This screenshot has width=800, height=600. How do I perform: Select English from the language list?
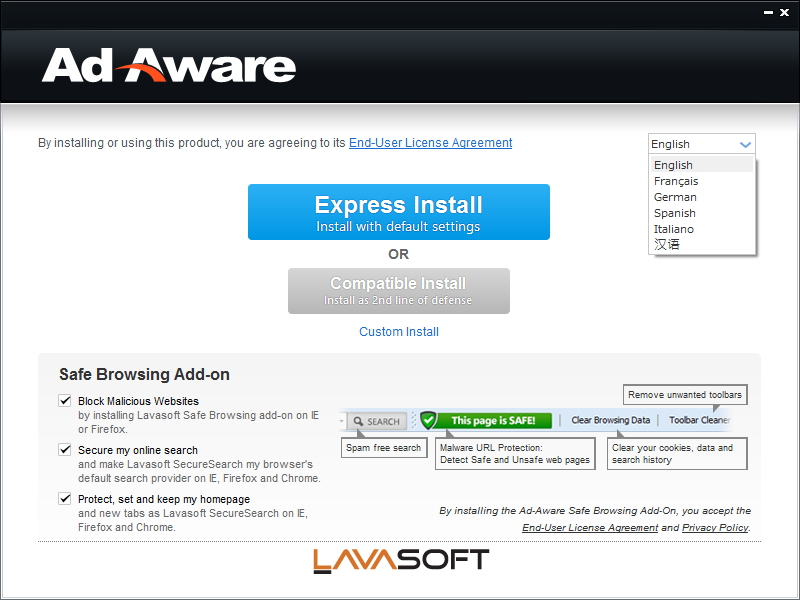coord(702,165)
